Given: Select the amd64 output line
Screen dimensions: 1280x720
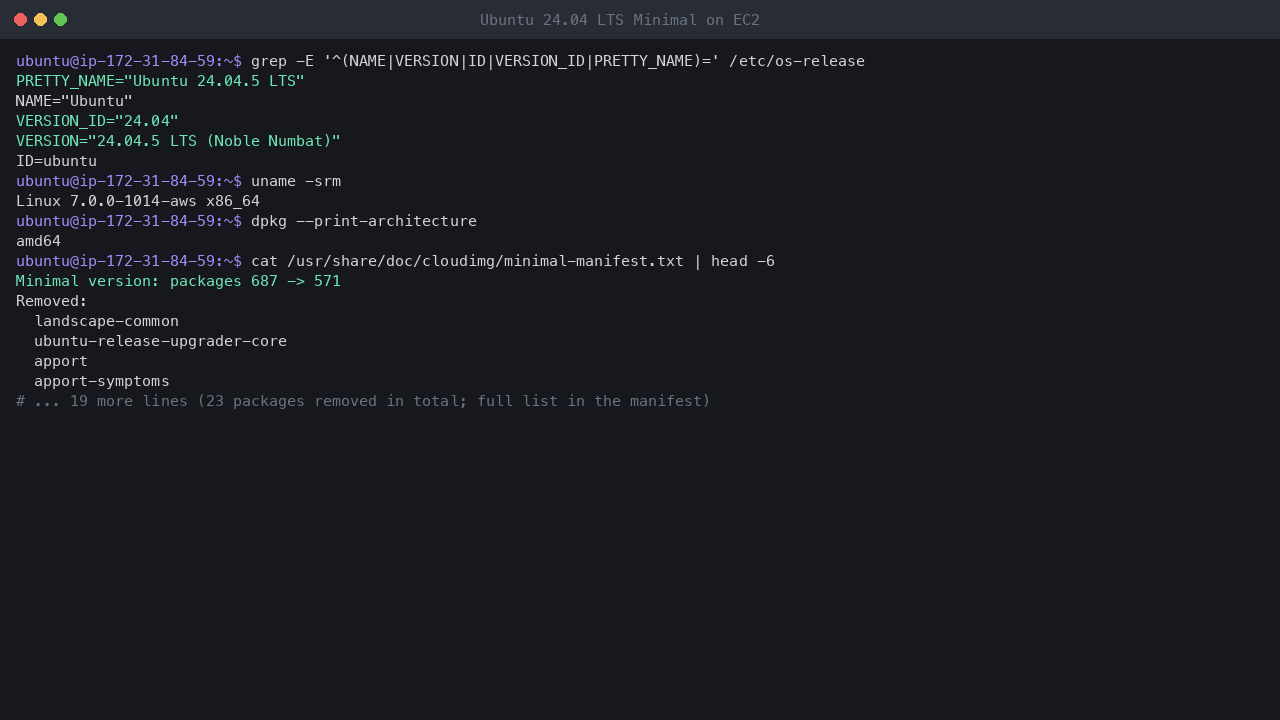Looking at the screenshot, I should pos(38,241).
